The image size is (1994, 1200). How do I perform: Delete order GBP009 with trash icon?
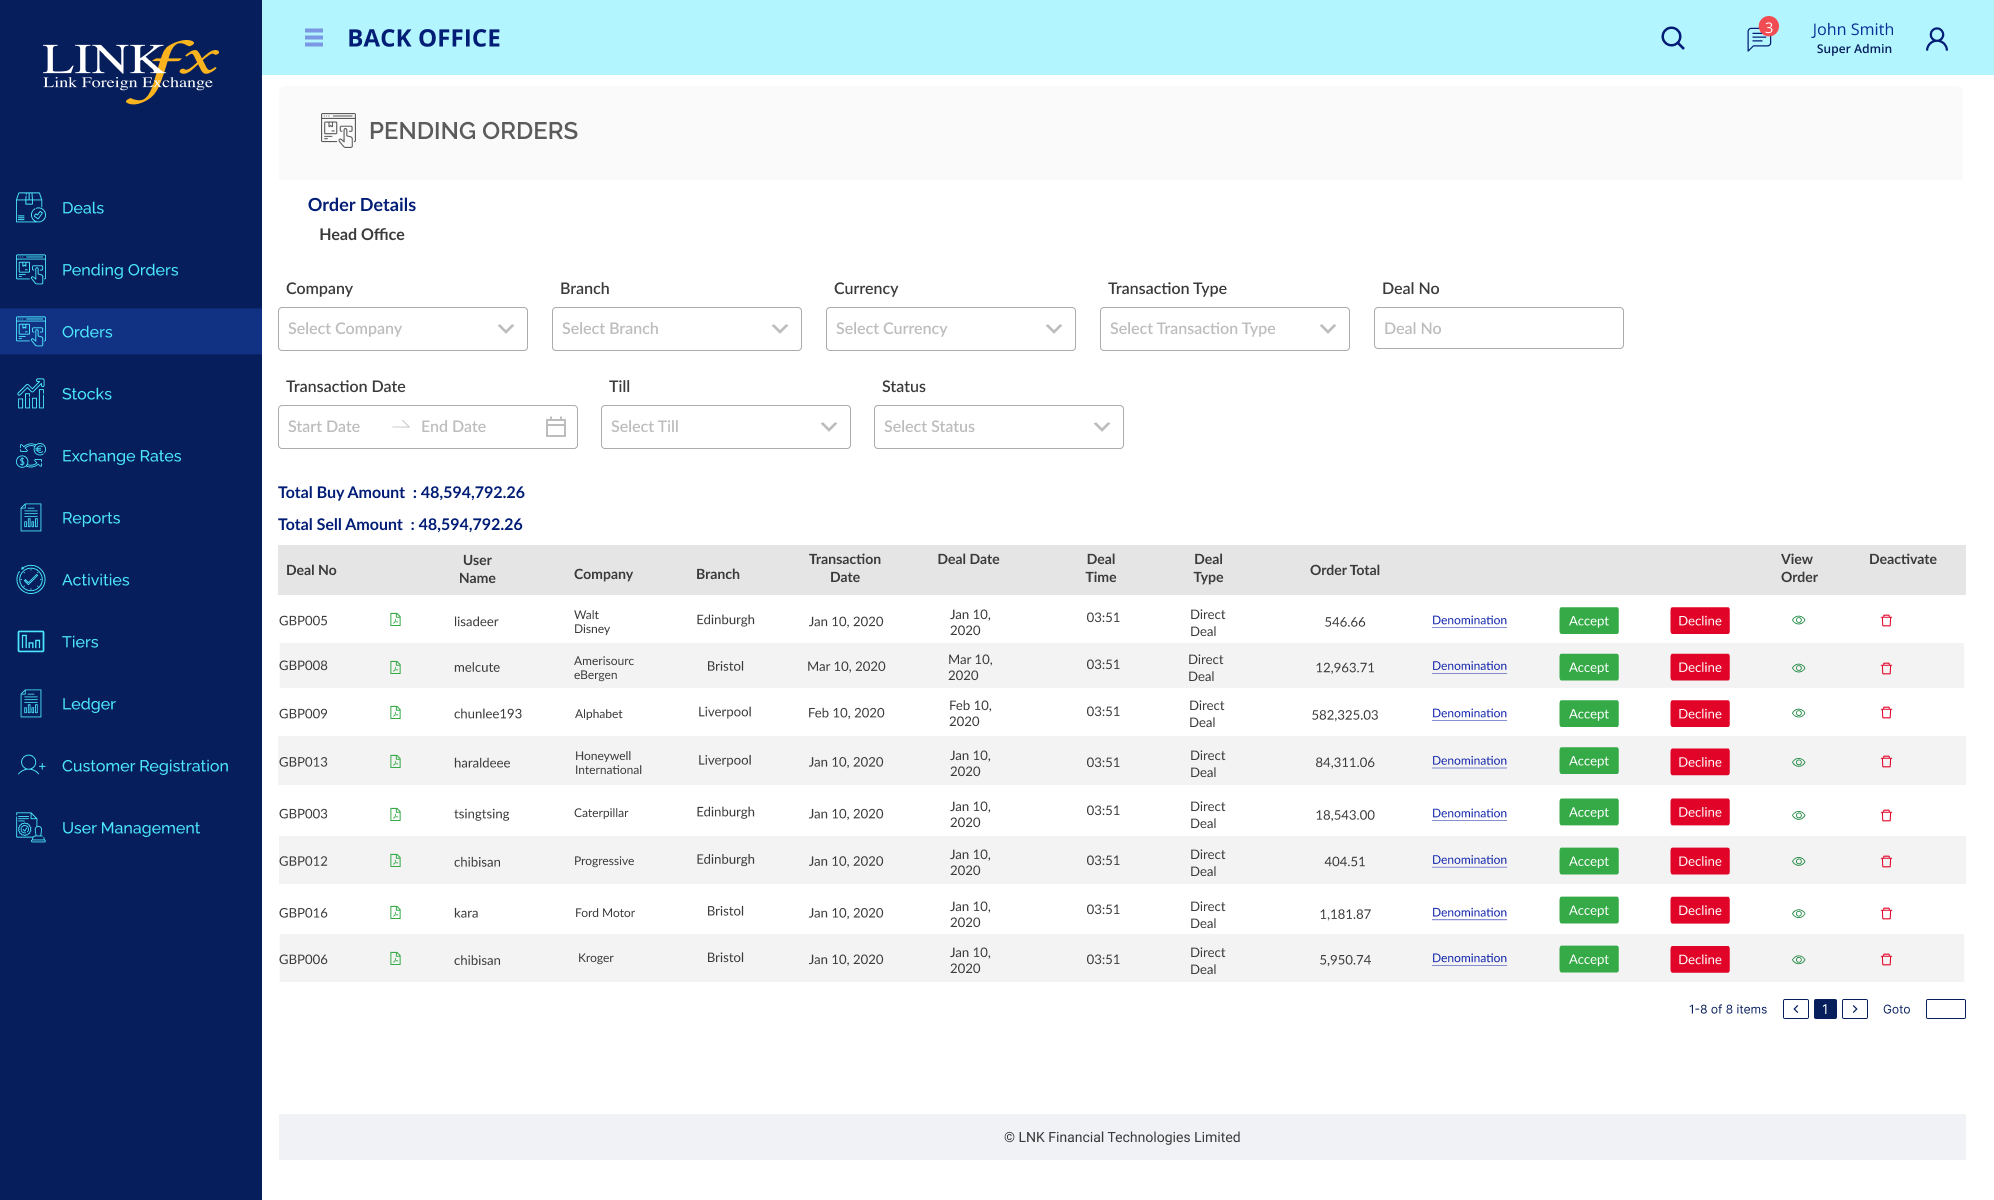click(x=1887, y=713)
